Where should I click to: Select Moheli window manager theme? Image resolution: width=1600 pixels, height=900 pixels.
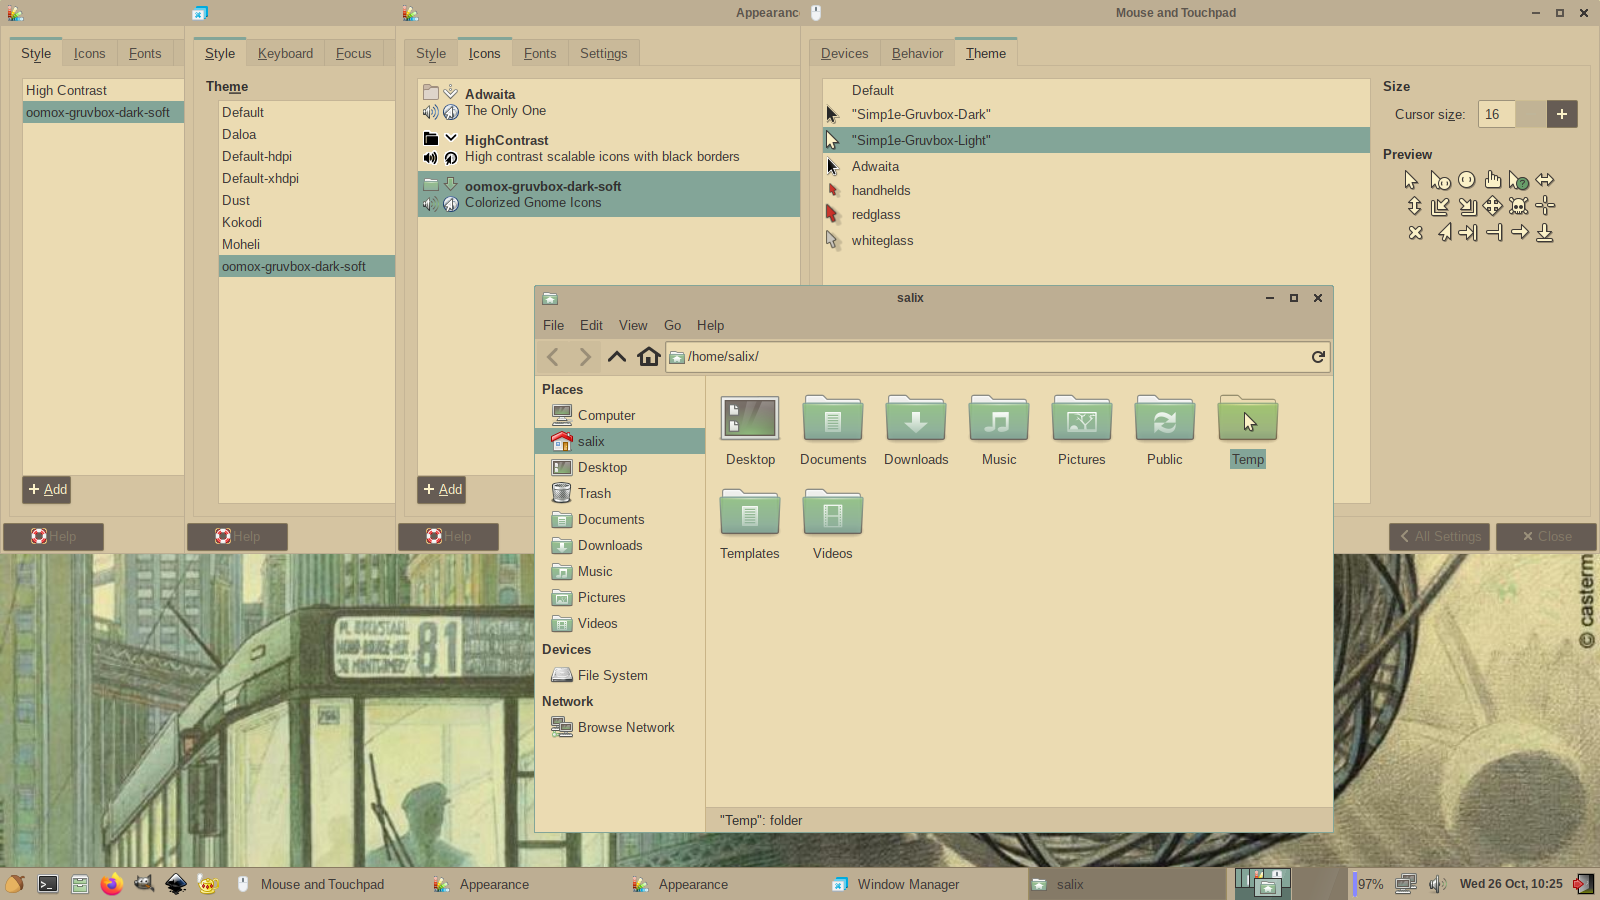(x=307, y=244)
